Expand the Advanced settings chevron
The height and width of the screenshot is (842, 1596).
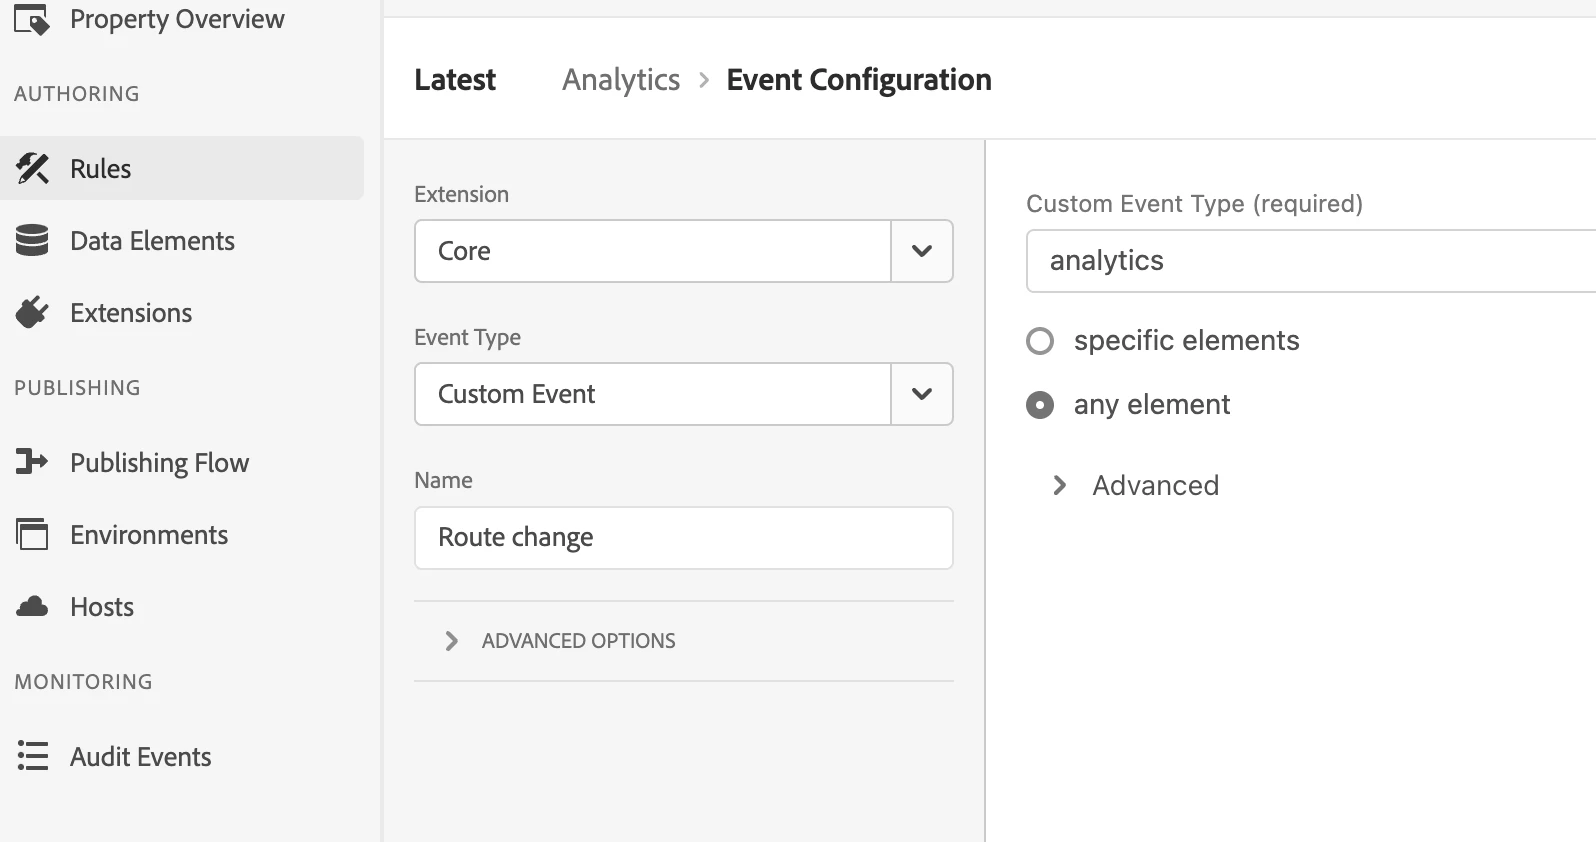[1060, 486]
